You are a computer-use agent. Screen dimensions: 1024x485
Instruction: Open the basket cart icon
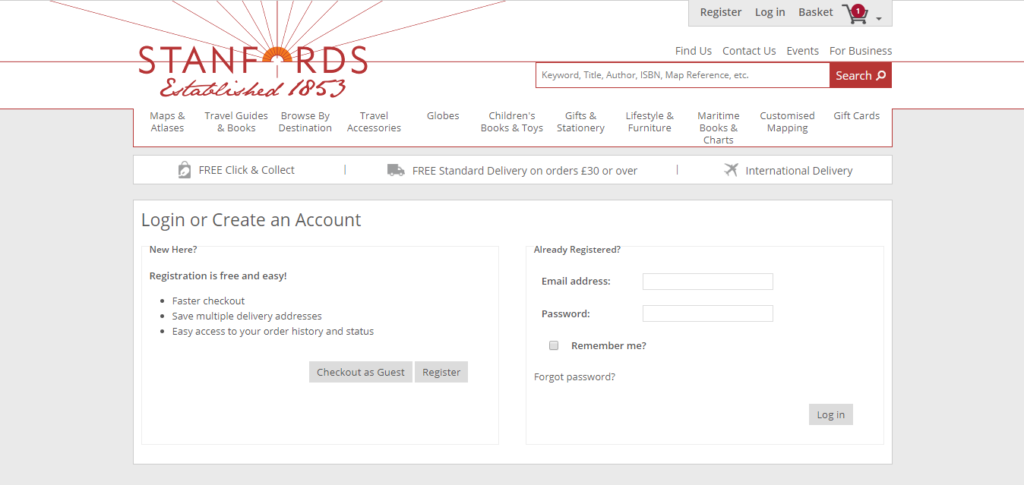click(855, 14)
